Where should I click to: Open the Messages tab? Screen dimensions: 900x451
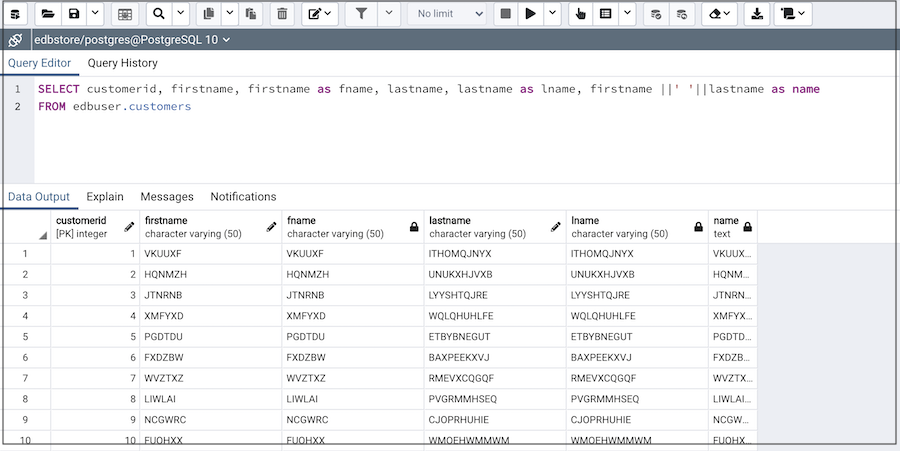[x=167, y=197]
